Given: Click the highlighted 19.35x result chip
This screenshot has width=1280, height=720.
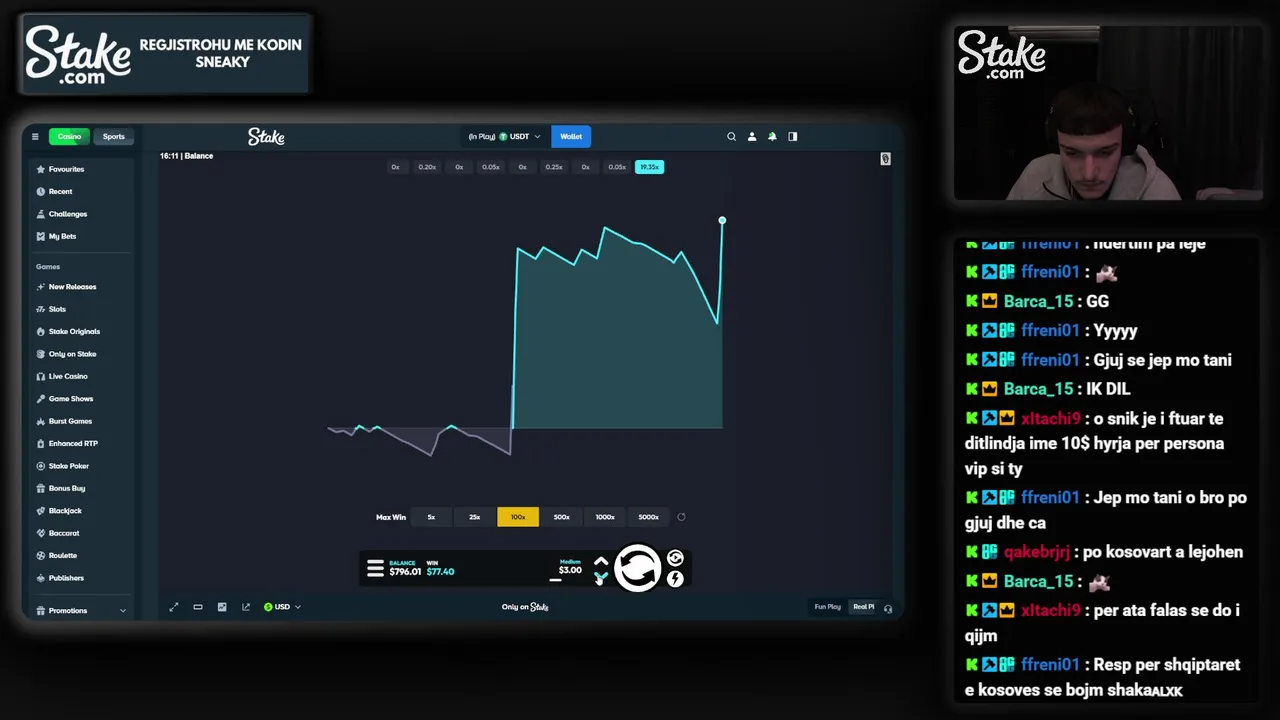Looking at the screenshot, I should [650, 167].
